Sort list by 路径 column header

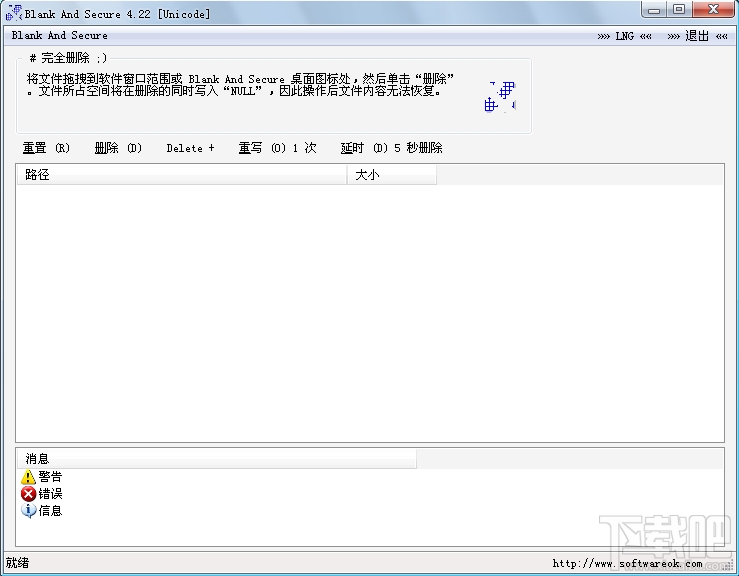[181, 174]
